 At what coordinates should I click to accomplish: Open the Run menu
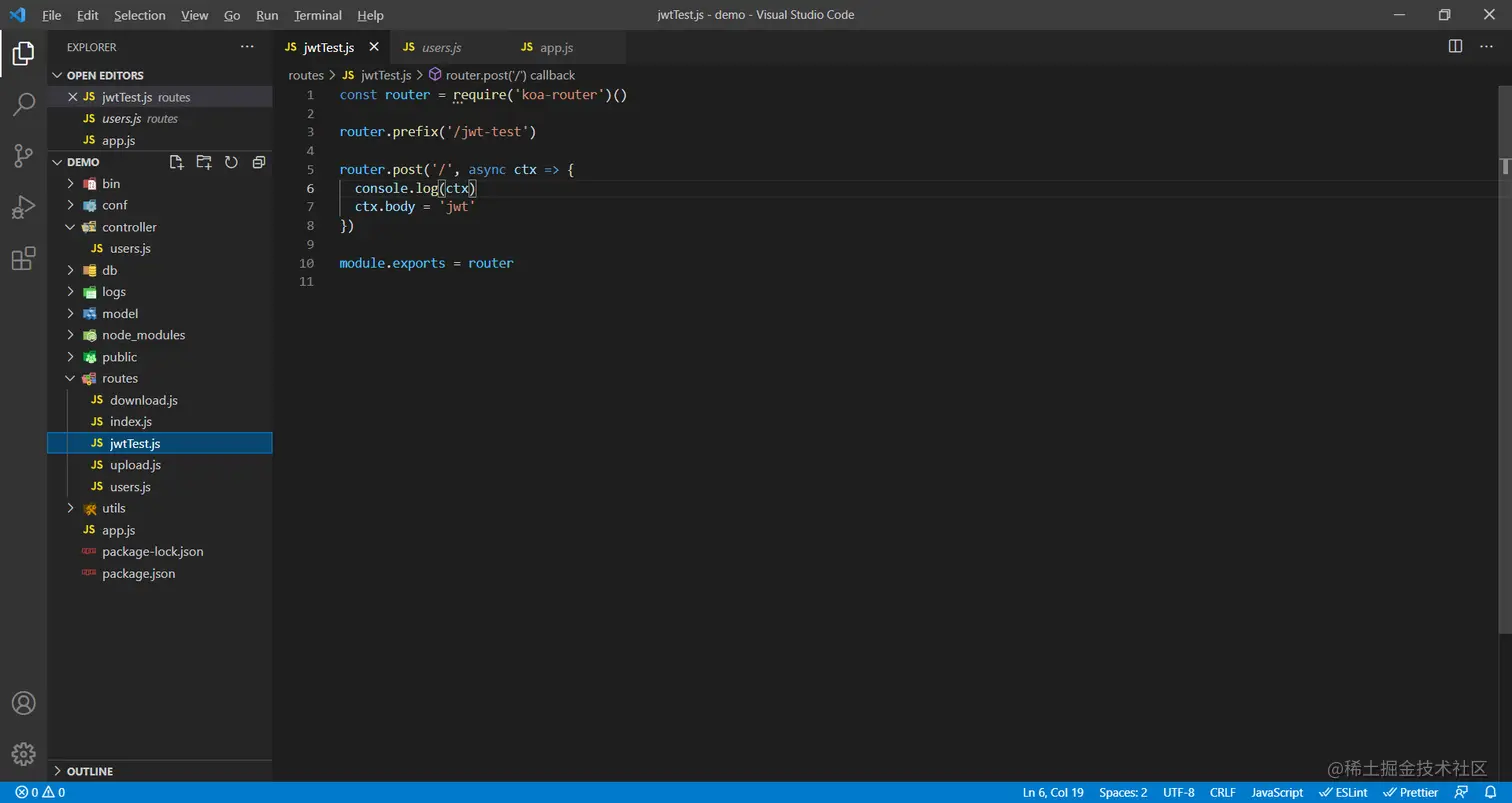point(267,15)
